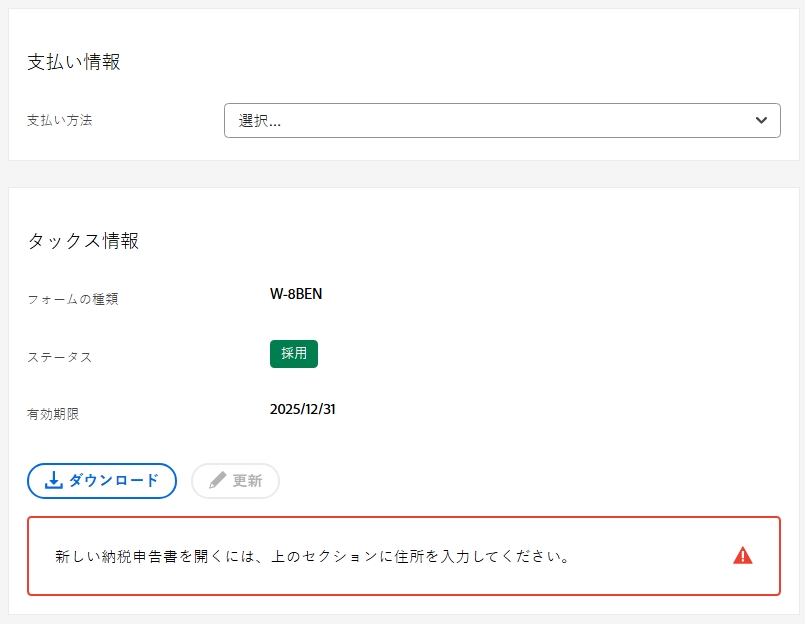Click the chevron arrow in payment method selector

(x=761, y=121)
